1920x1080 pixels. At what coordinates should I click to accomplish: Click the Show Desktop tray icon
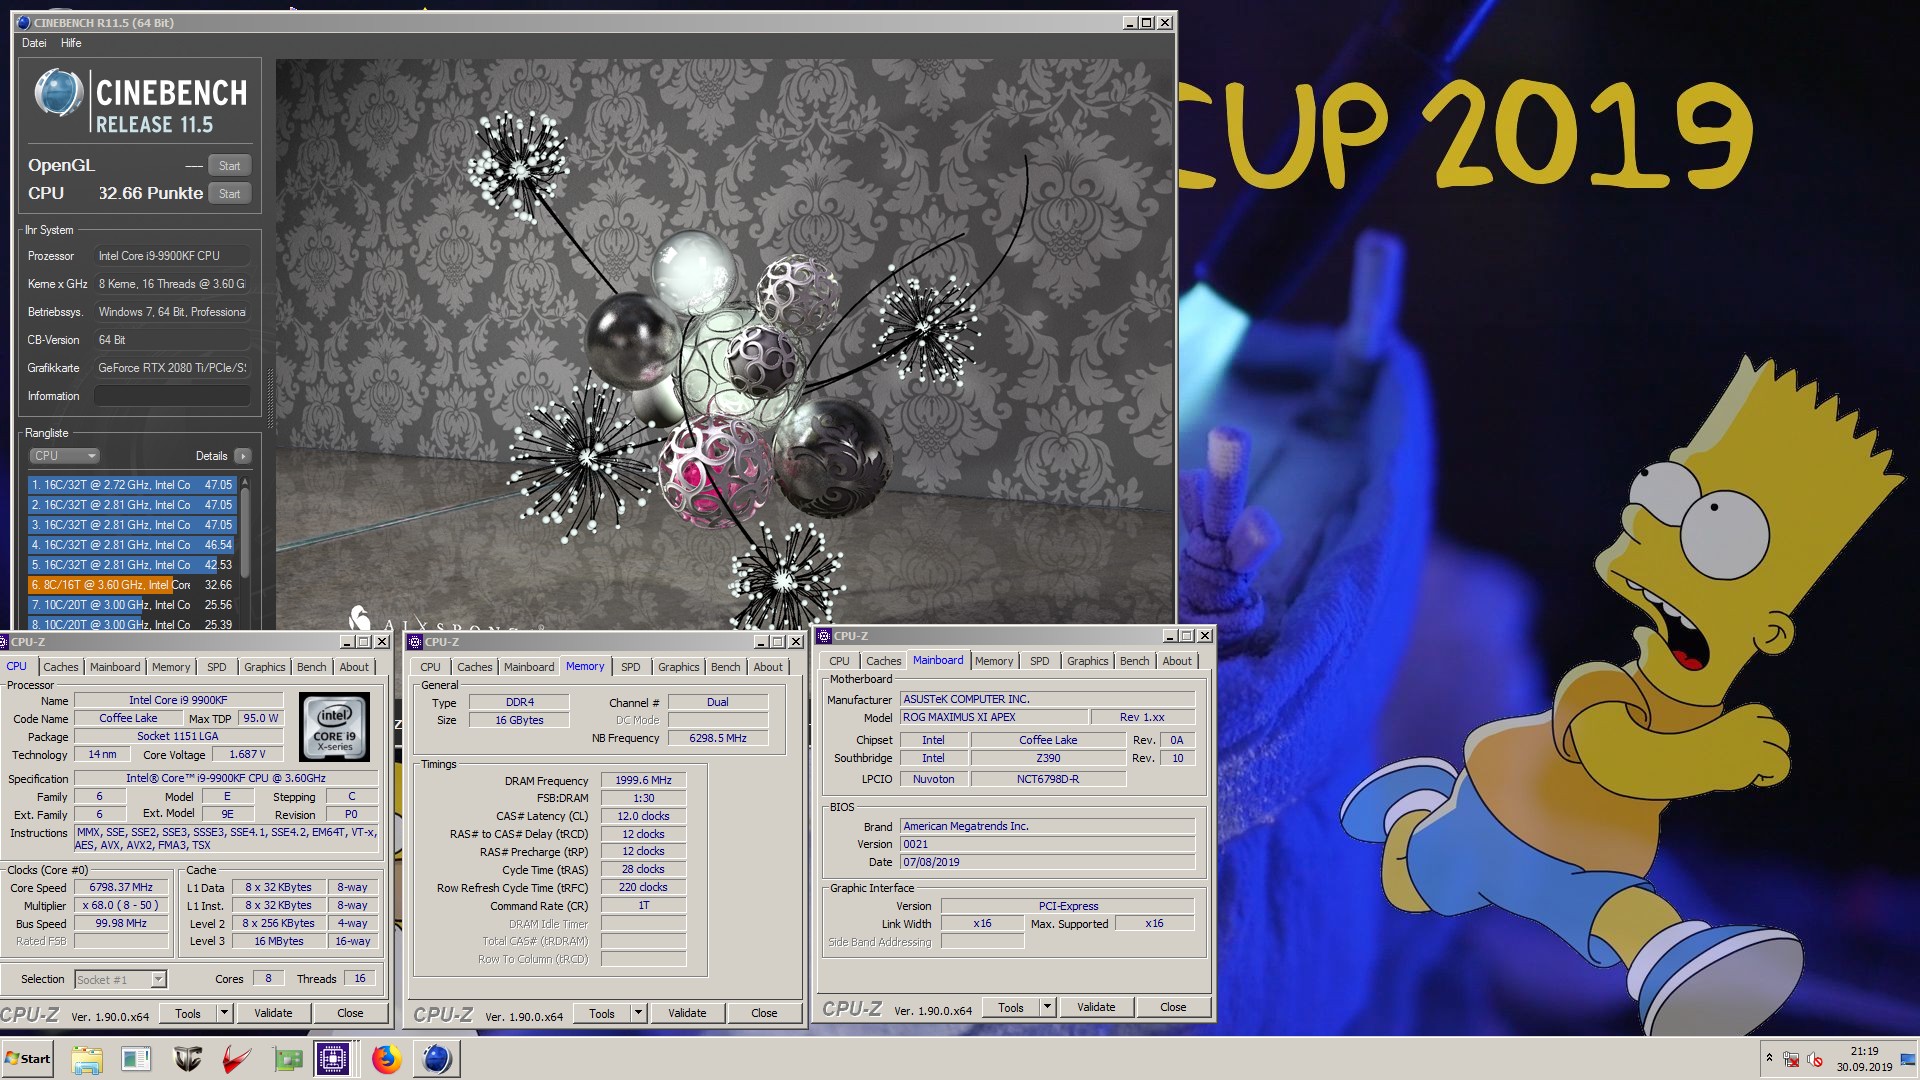1909,1059
